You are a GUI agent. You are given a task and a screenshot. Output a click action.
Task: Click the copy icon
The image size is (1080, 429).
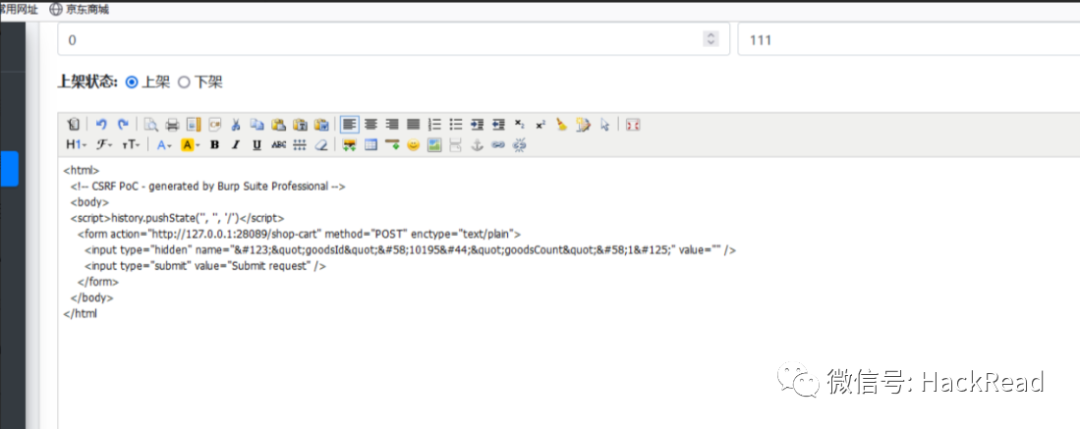257,125
